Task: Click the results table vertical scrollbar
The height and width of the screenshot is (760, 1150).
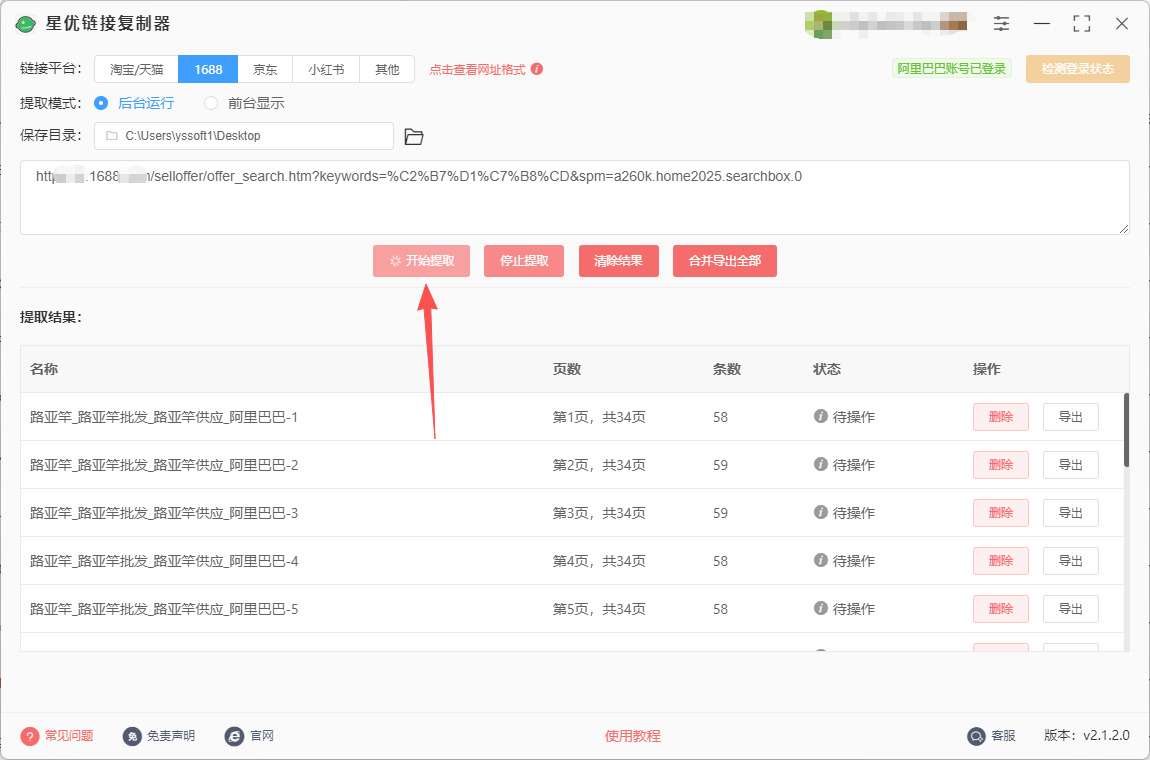Action: point(1126,430)
